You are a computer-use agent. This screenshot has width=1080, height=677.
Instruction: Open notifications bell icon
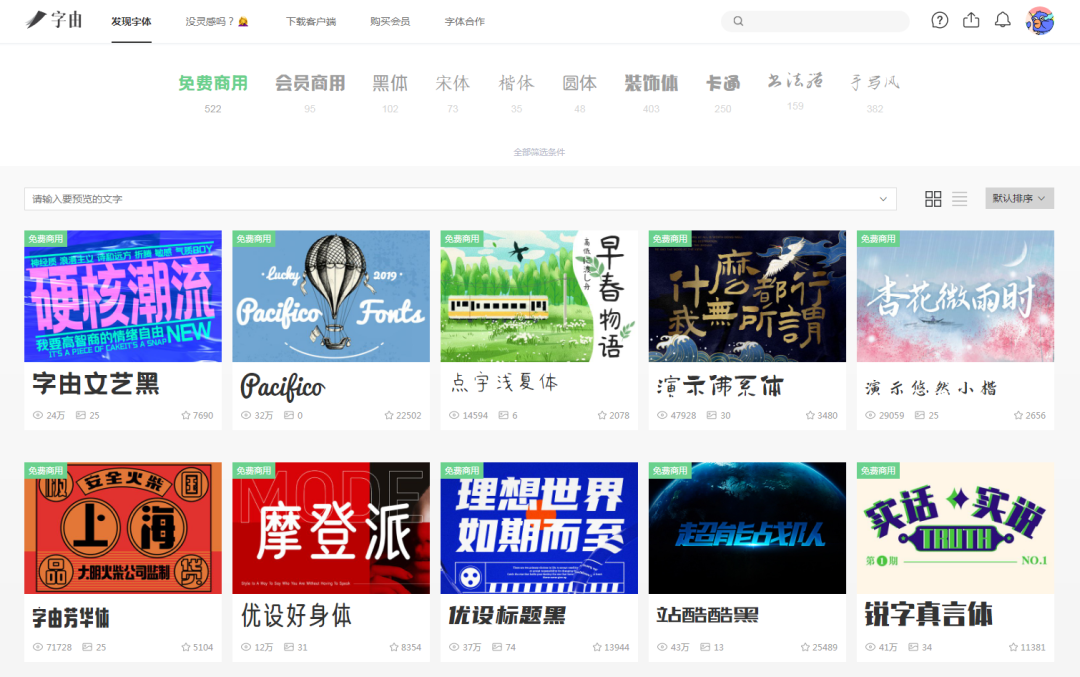[x=1002, y=20]
